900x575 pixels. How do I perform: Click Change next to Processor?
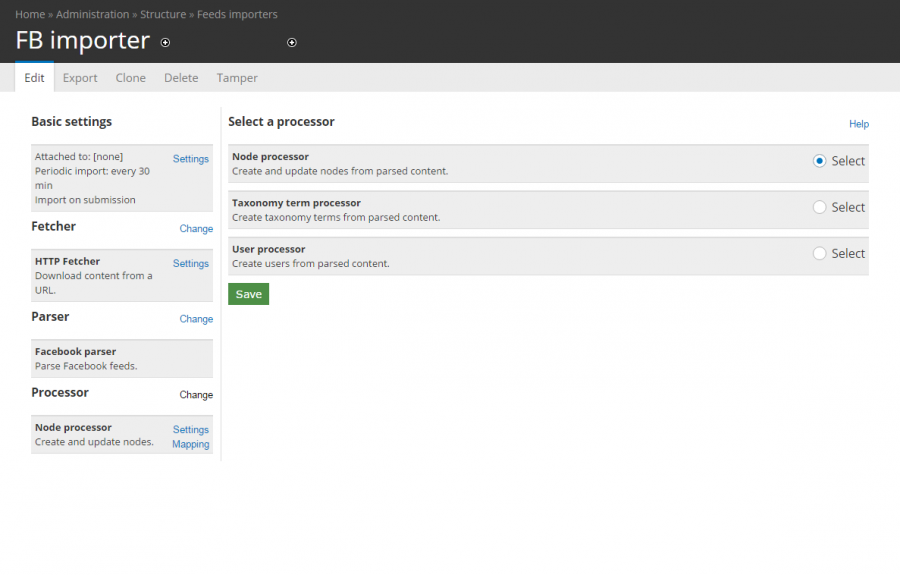click(x=196, y=395)
